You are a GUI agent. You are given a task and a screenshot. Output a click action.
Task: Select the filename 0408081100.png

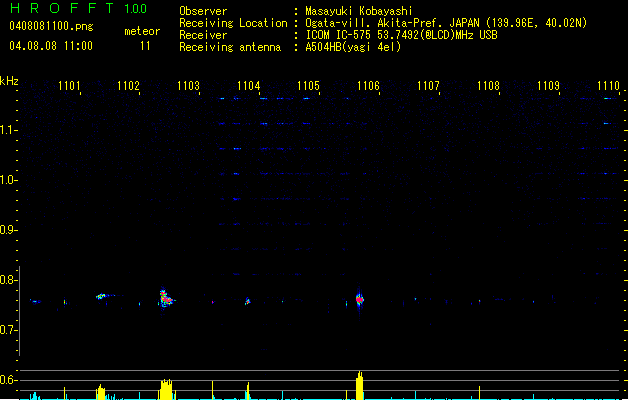coord(51,26)
